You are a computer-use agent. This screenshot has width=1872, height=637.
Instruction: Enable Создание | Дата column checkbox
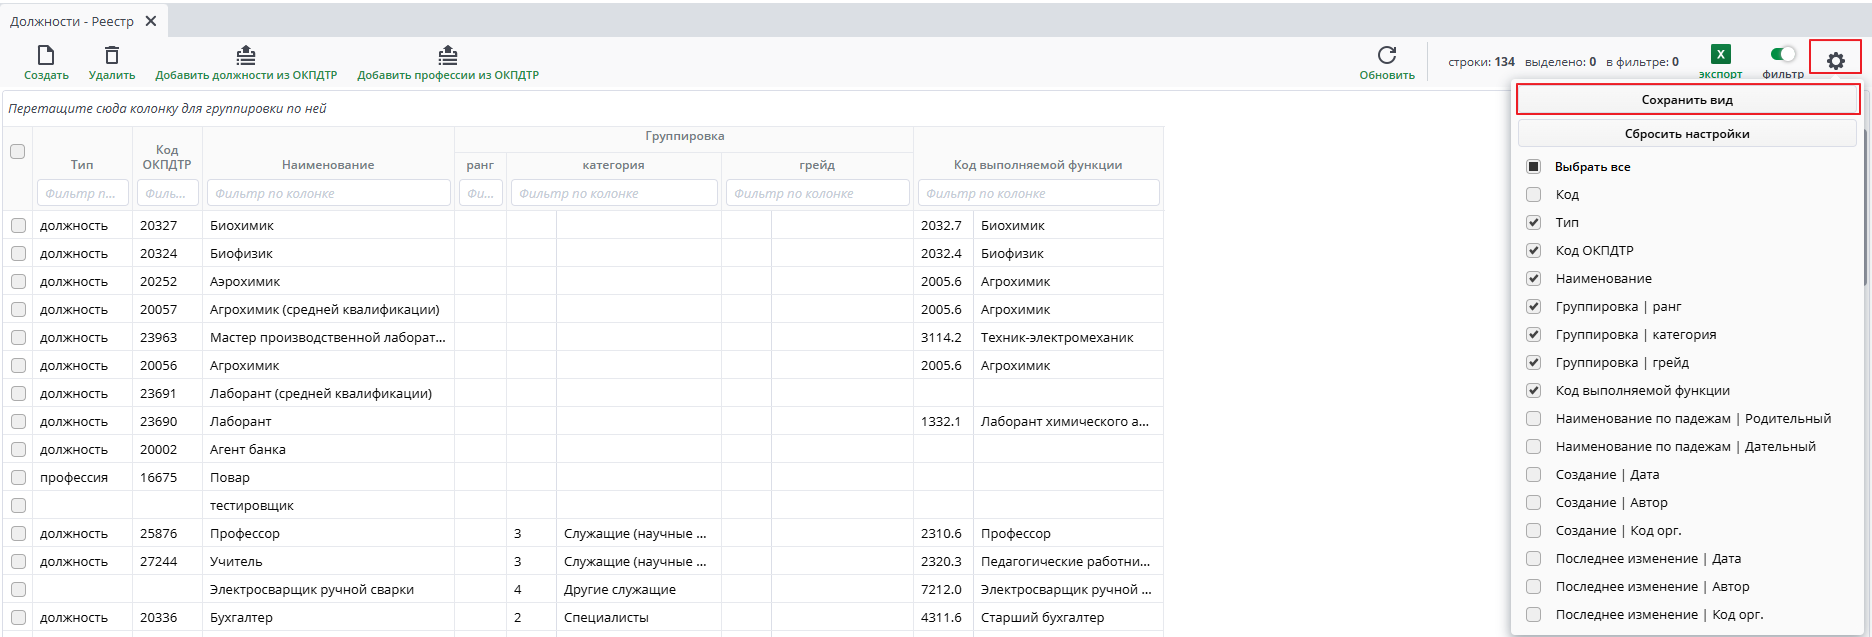(1534, 475)
